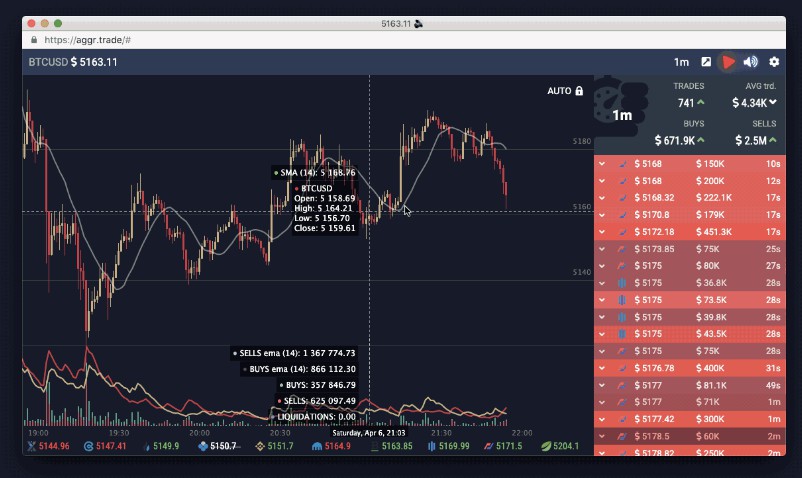Expand the $5172.18 $451.3K trade row chevron
Viewport: 802px width, 478px height.
[x=602, y=231]
